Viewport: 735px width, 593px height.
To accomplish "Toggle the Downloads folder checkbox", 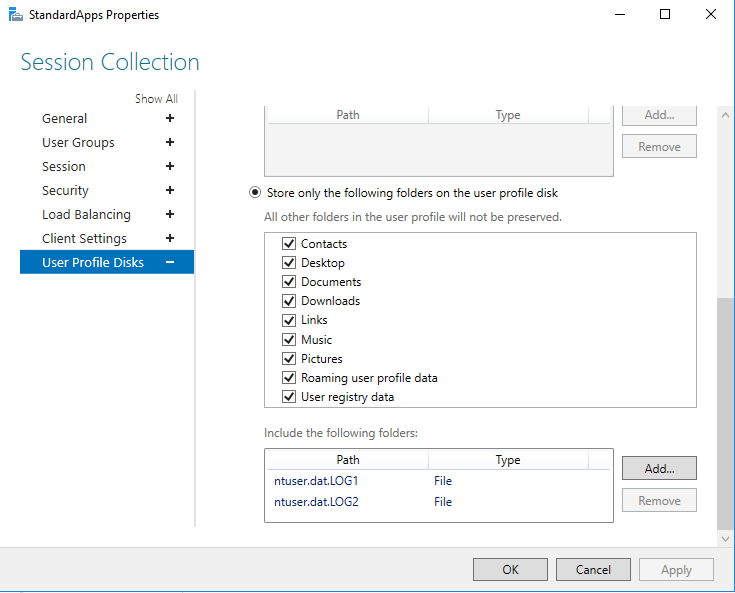I will pos(289,301).
